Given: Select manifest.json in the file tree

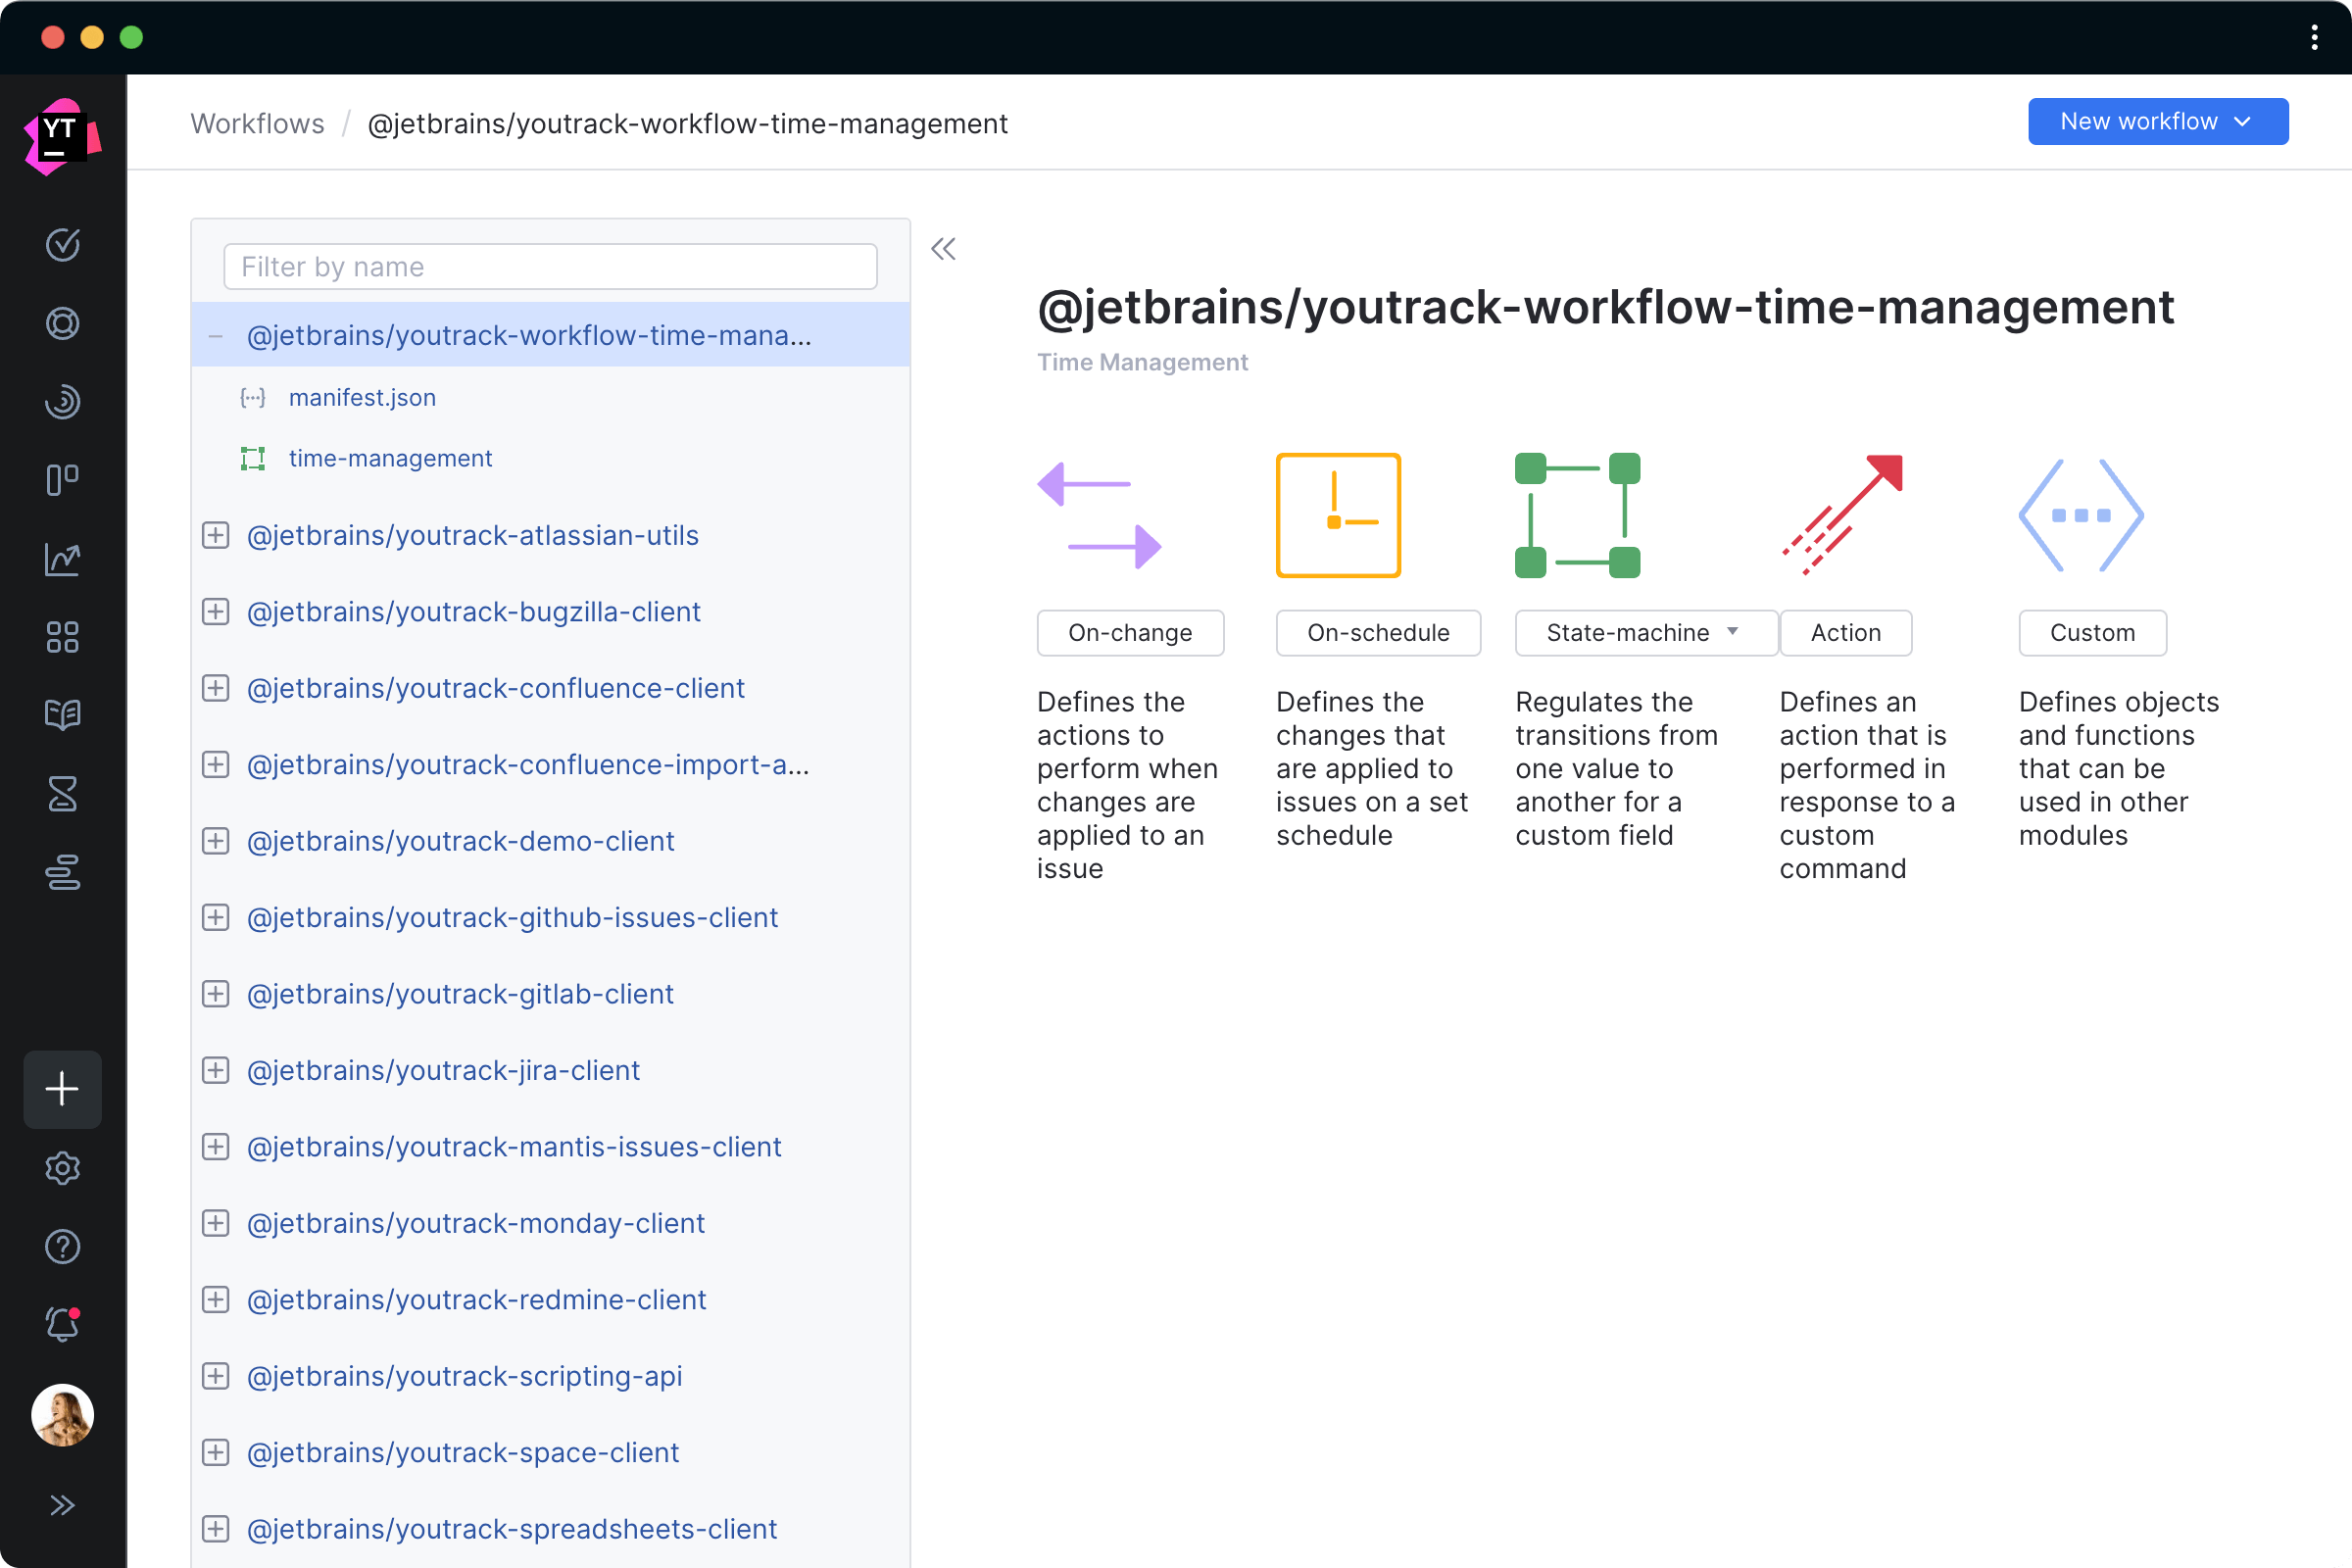Looking at the screenshot, I should tap(362, 397).
